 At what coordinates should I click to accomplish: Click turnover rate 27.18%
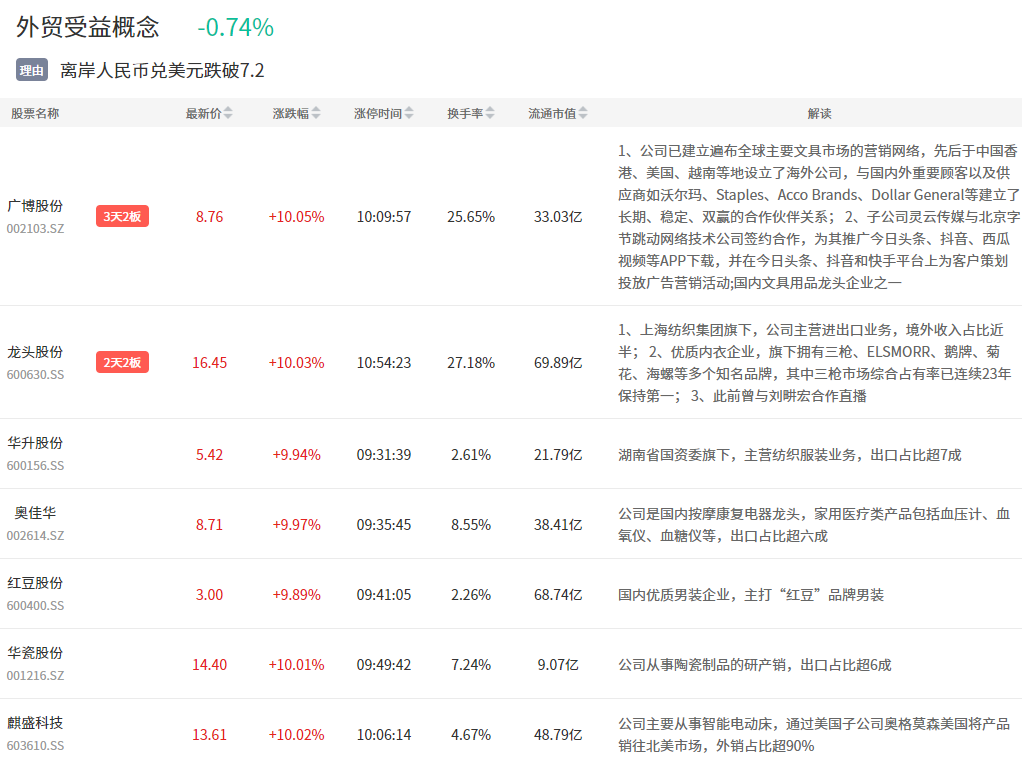click(471, 363)
